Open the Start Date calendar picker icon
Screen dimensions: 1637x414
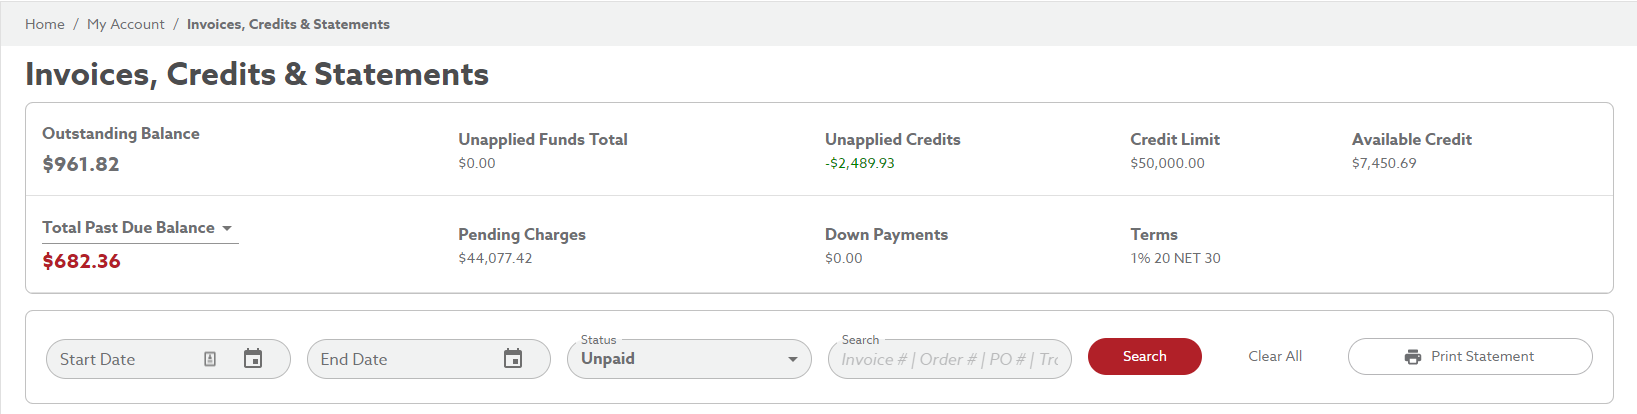tap(253, 359)
